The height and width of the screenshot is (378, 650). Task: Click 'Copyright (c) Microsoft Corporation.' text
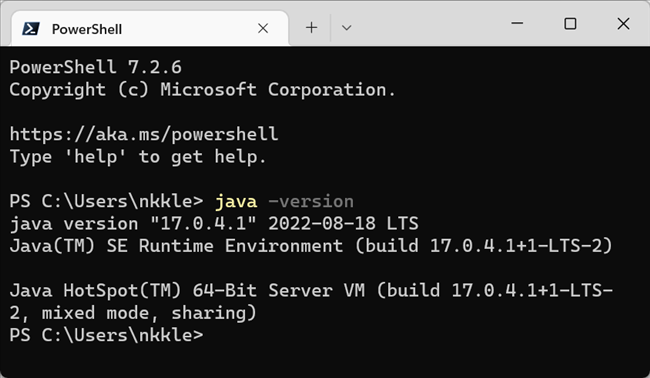coord(202,90)
